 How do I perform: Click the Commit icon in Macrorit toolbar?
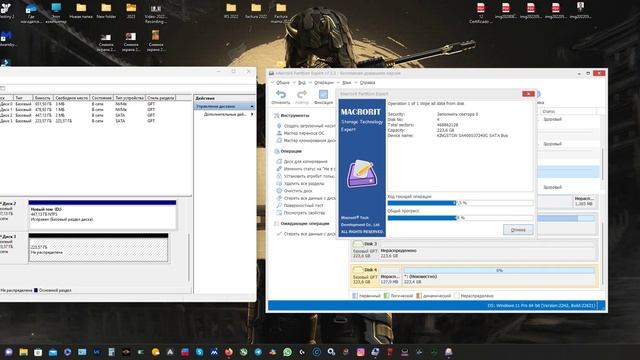click(323, 94)
